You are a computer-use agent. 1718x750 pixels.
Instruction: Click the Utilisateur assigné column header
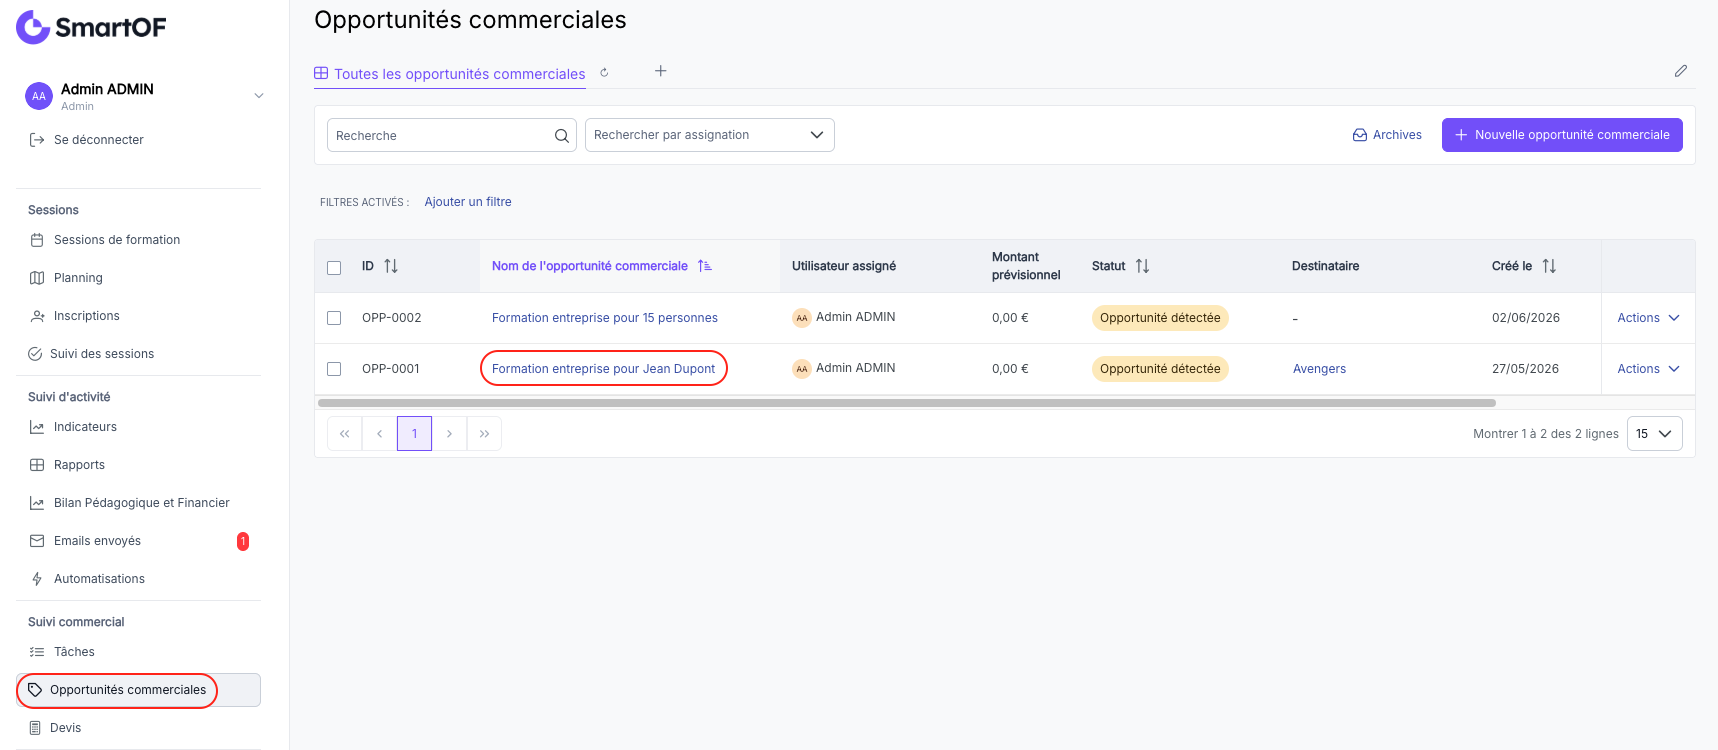844,266
